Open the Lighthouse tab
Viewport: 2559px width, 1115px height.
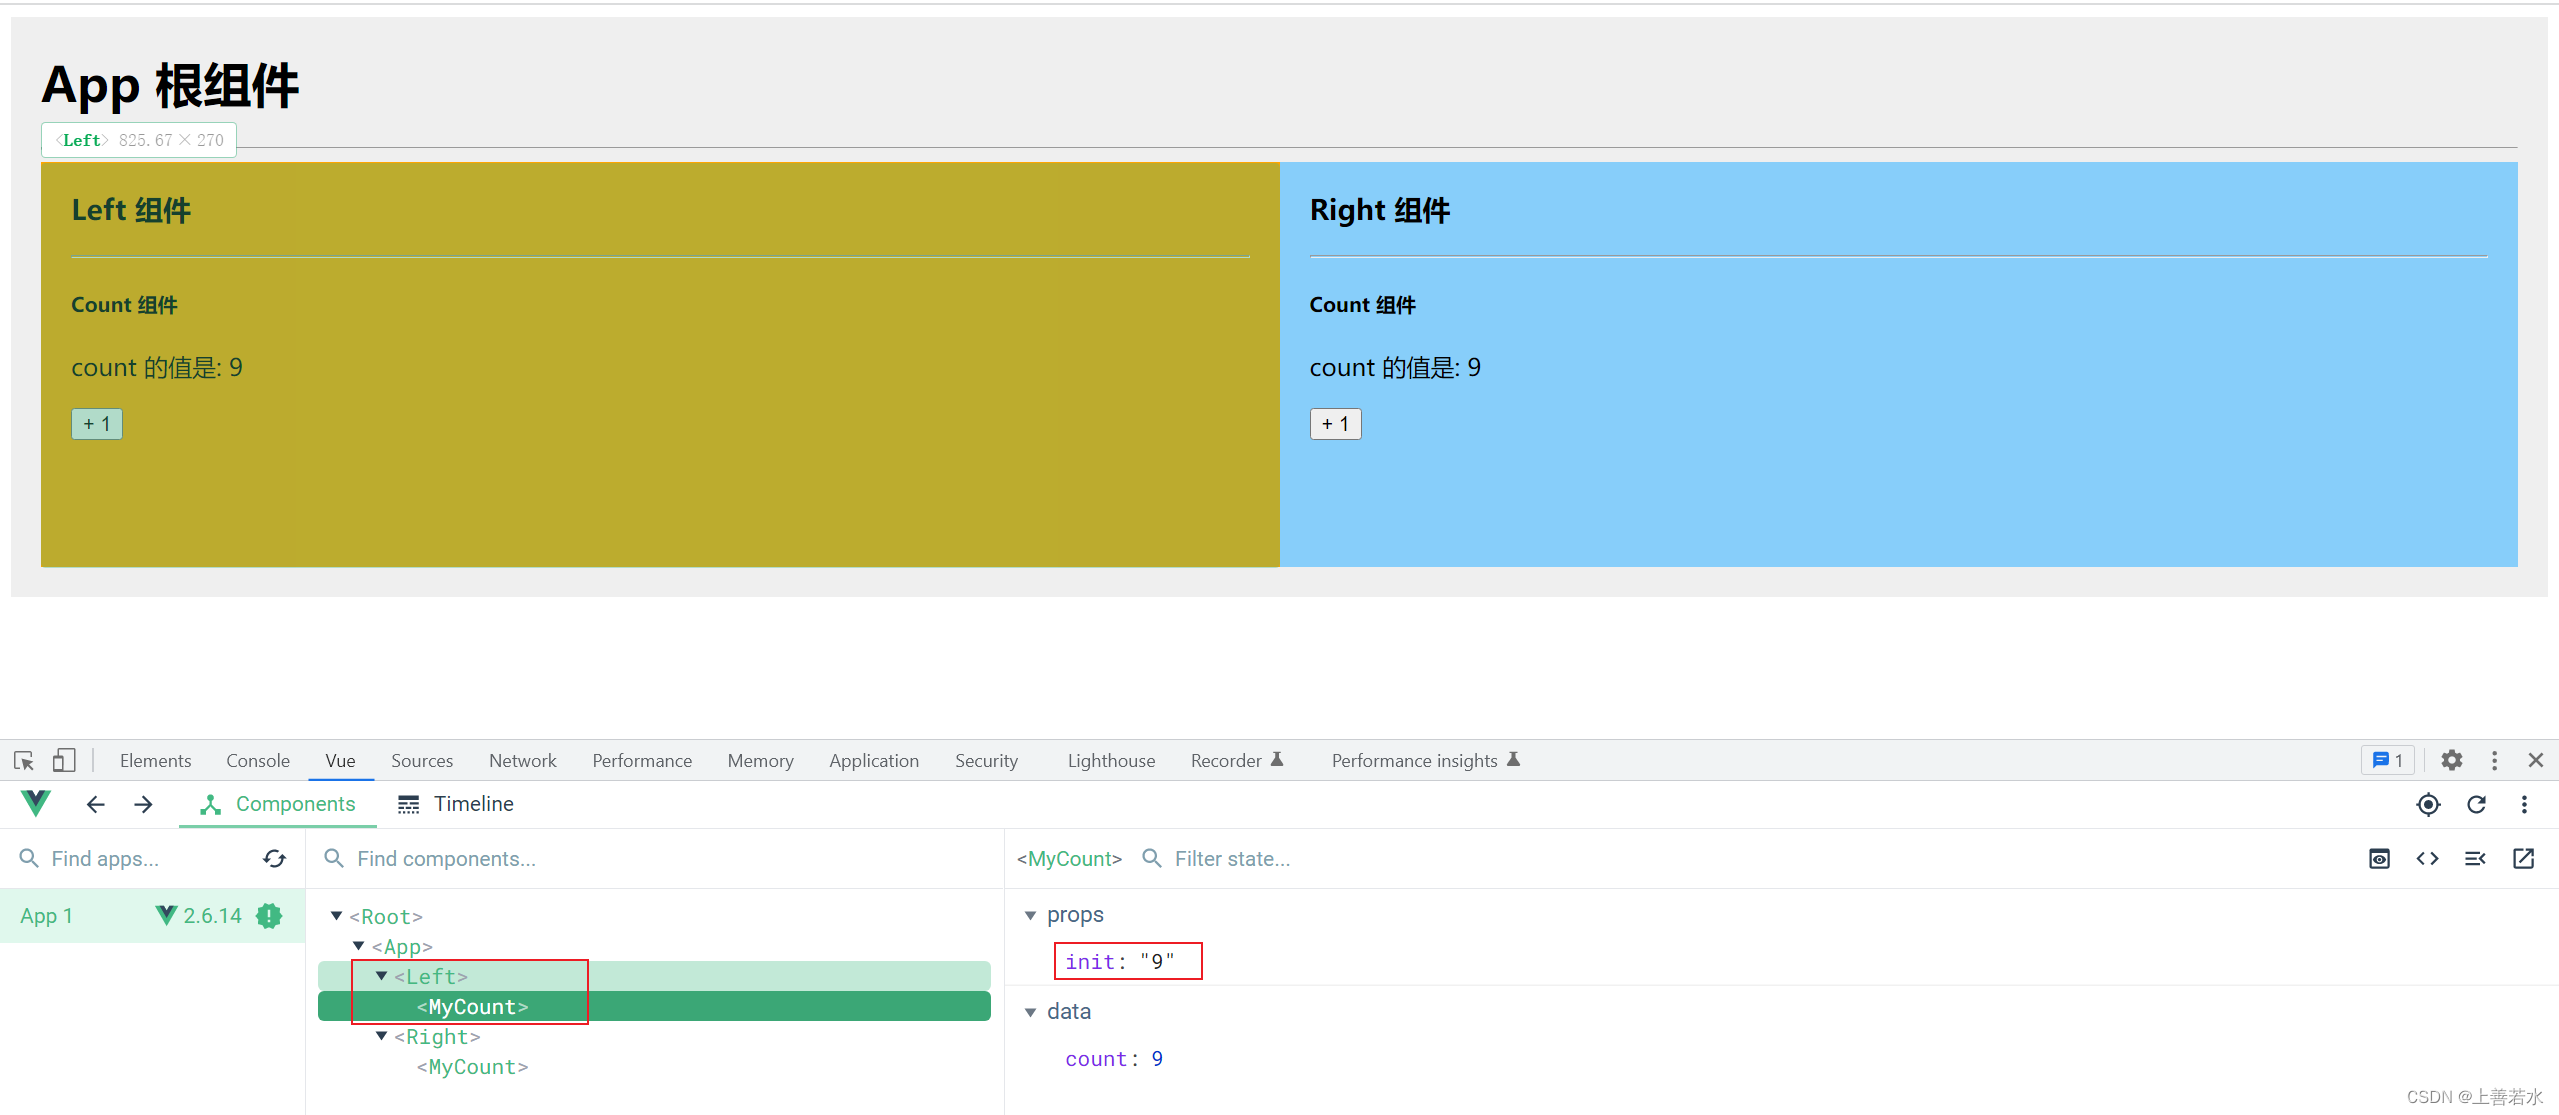(1111, 761)
